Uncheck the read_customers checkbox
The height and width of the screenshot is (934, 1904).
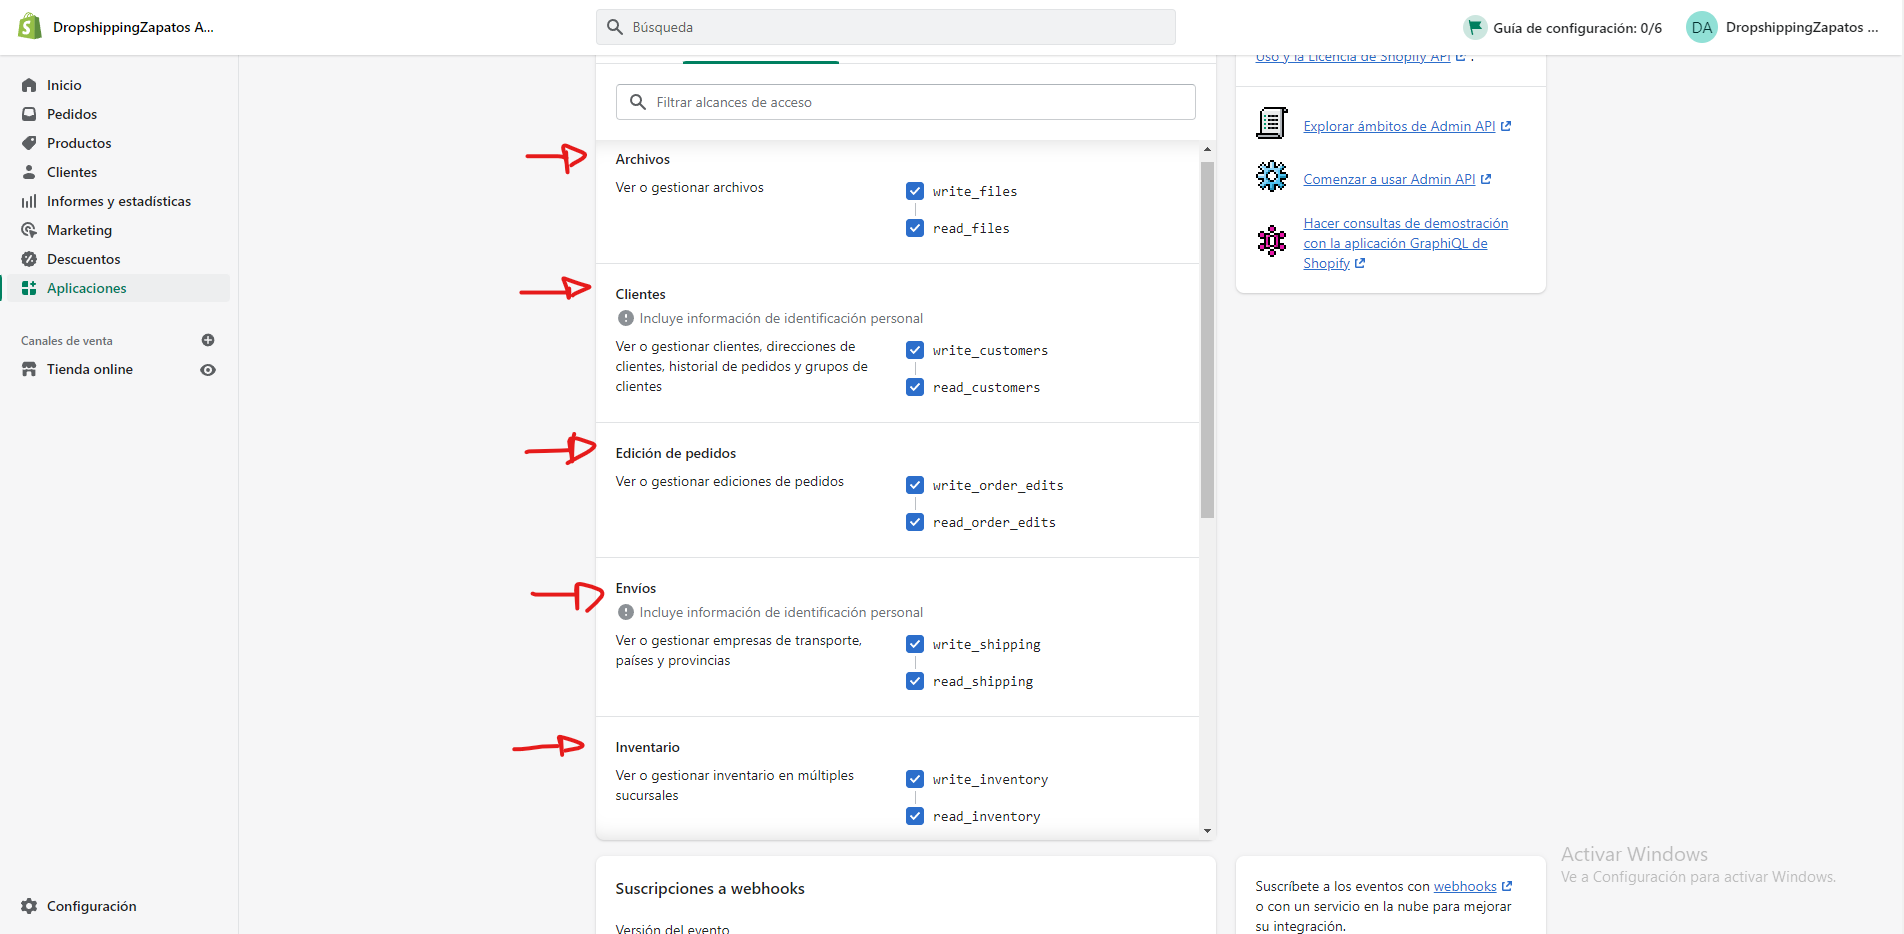tap(915, 387)
